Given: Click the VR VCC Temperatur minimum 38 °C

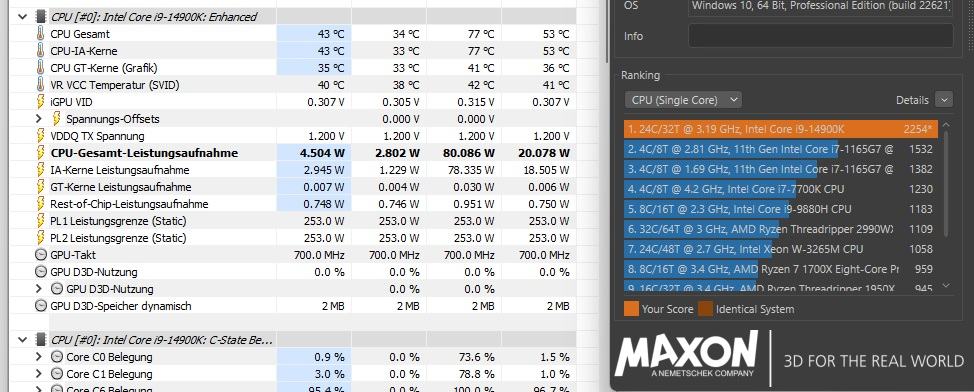Looking at the screenshot, I should [x=406, y=84].
